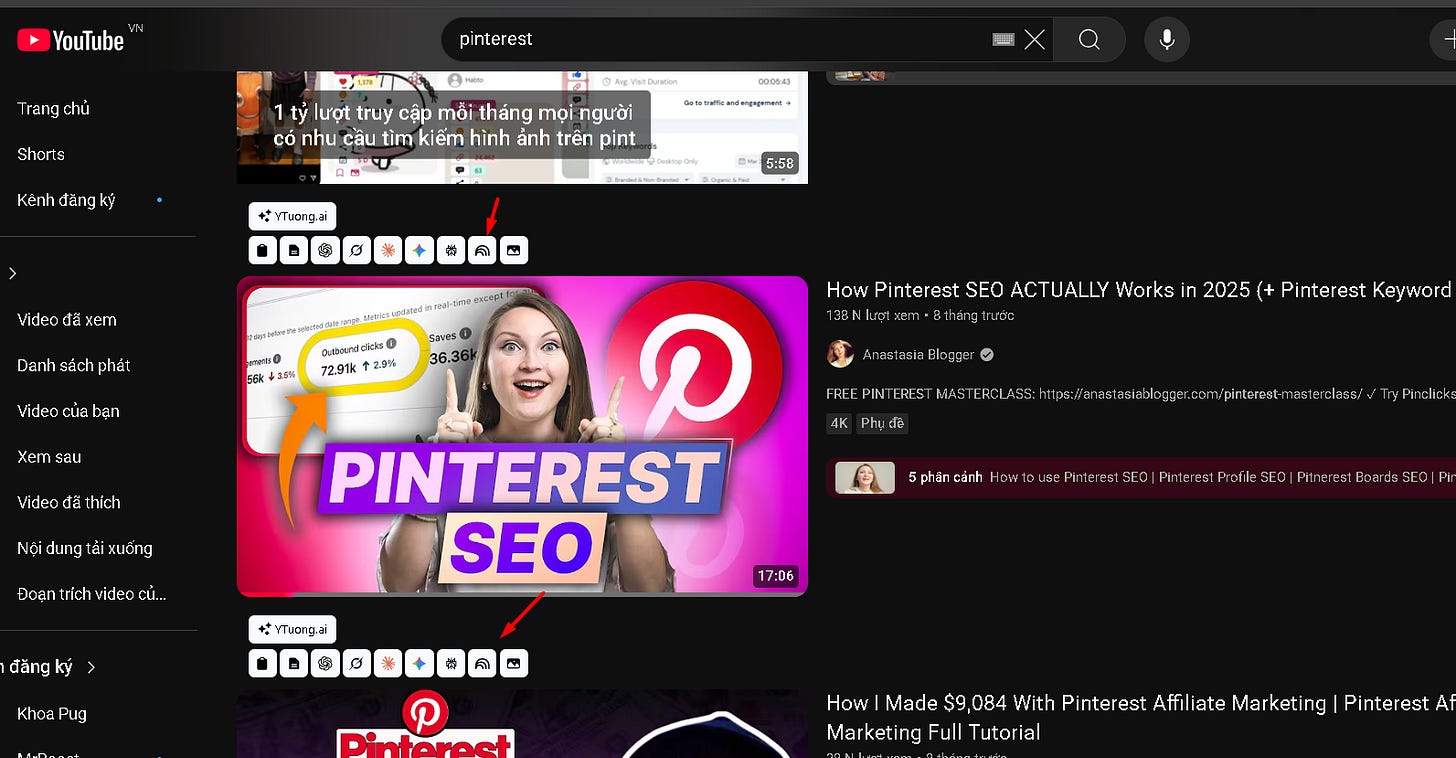This screenshot has height=758, width=1456.
Task: Click the Gemini icon below the 5:58 video
Action: (x=419, y=251)
